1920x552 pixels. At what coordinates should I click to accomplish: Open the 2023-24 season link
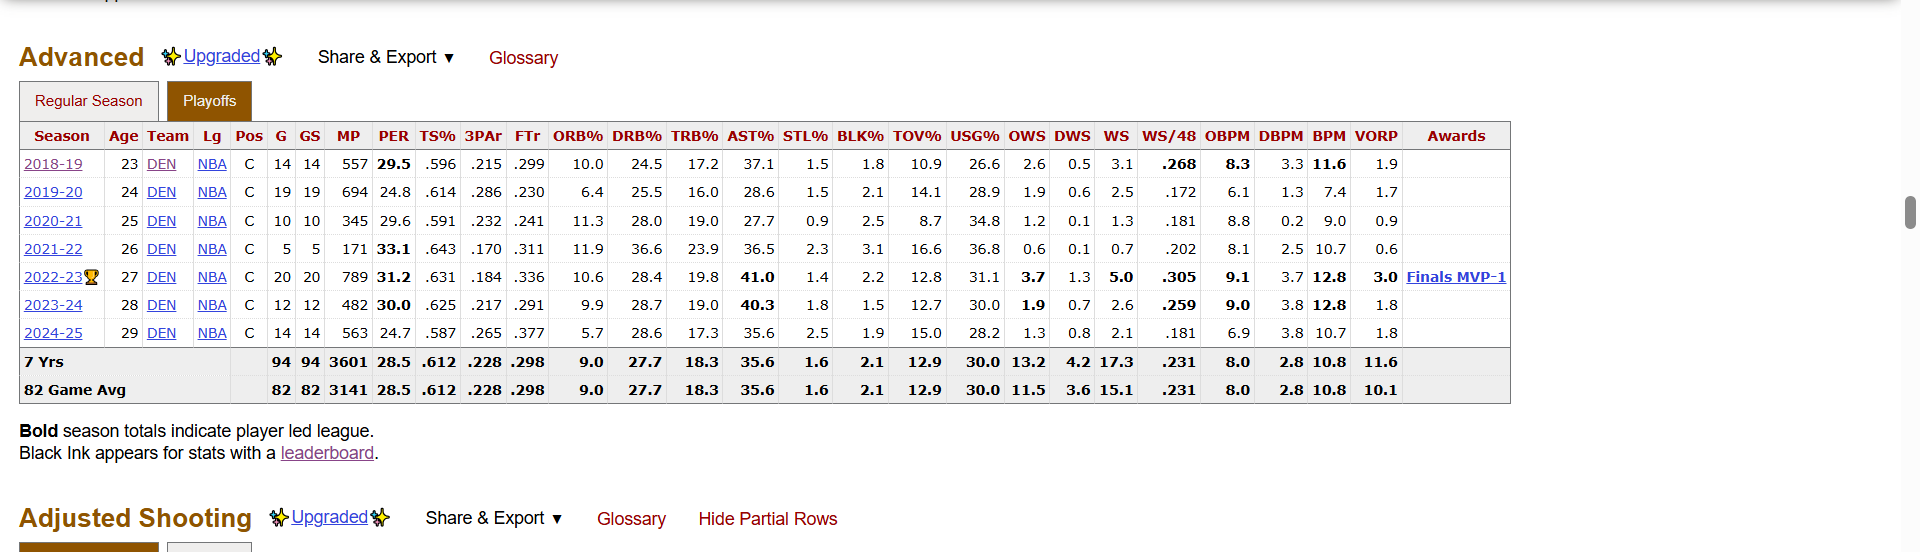[x=53, y=305]
